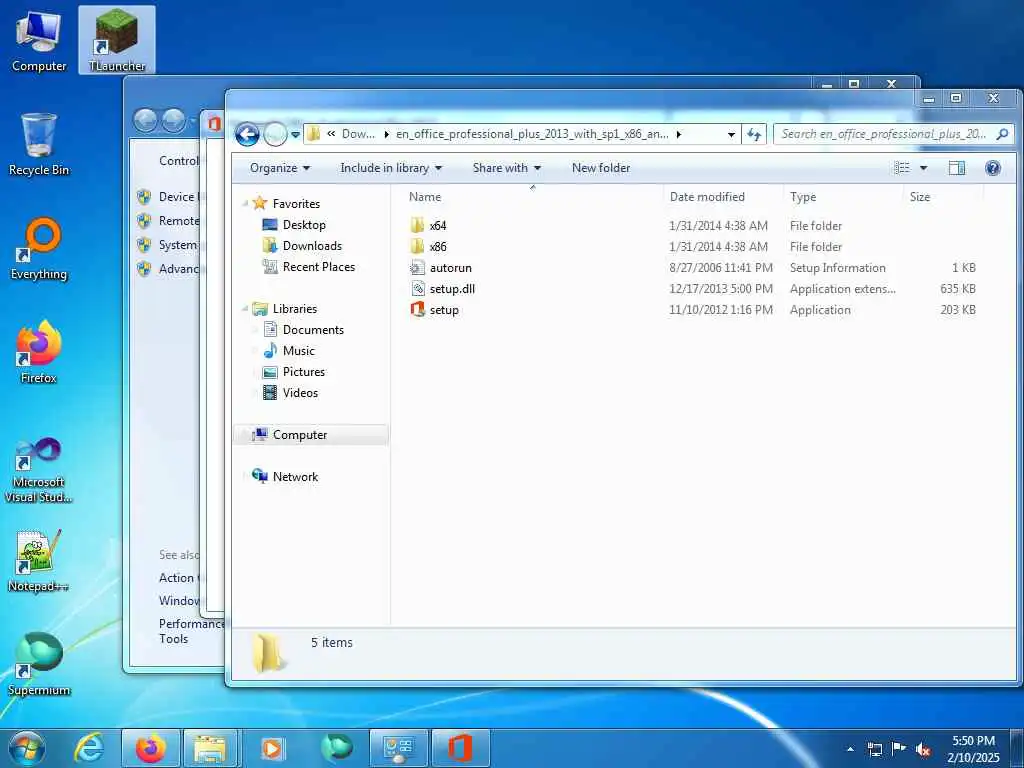1024x768 pixels.
Task: Select the Firefox desktop shortcut
Action: [x=39, y=352]
